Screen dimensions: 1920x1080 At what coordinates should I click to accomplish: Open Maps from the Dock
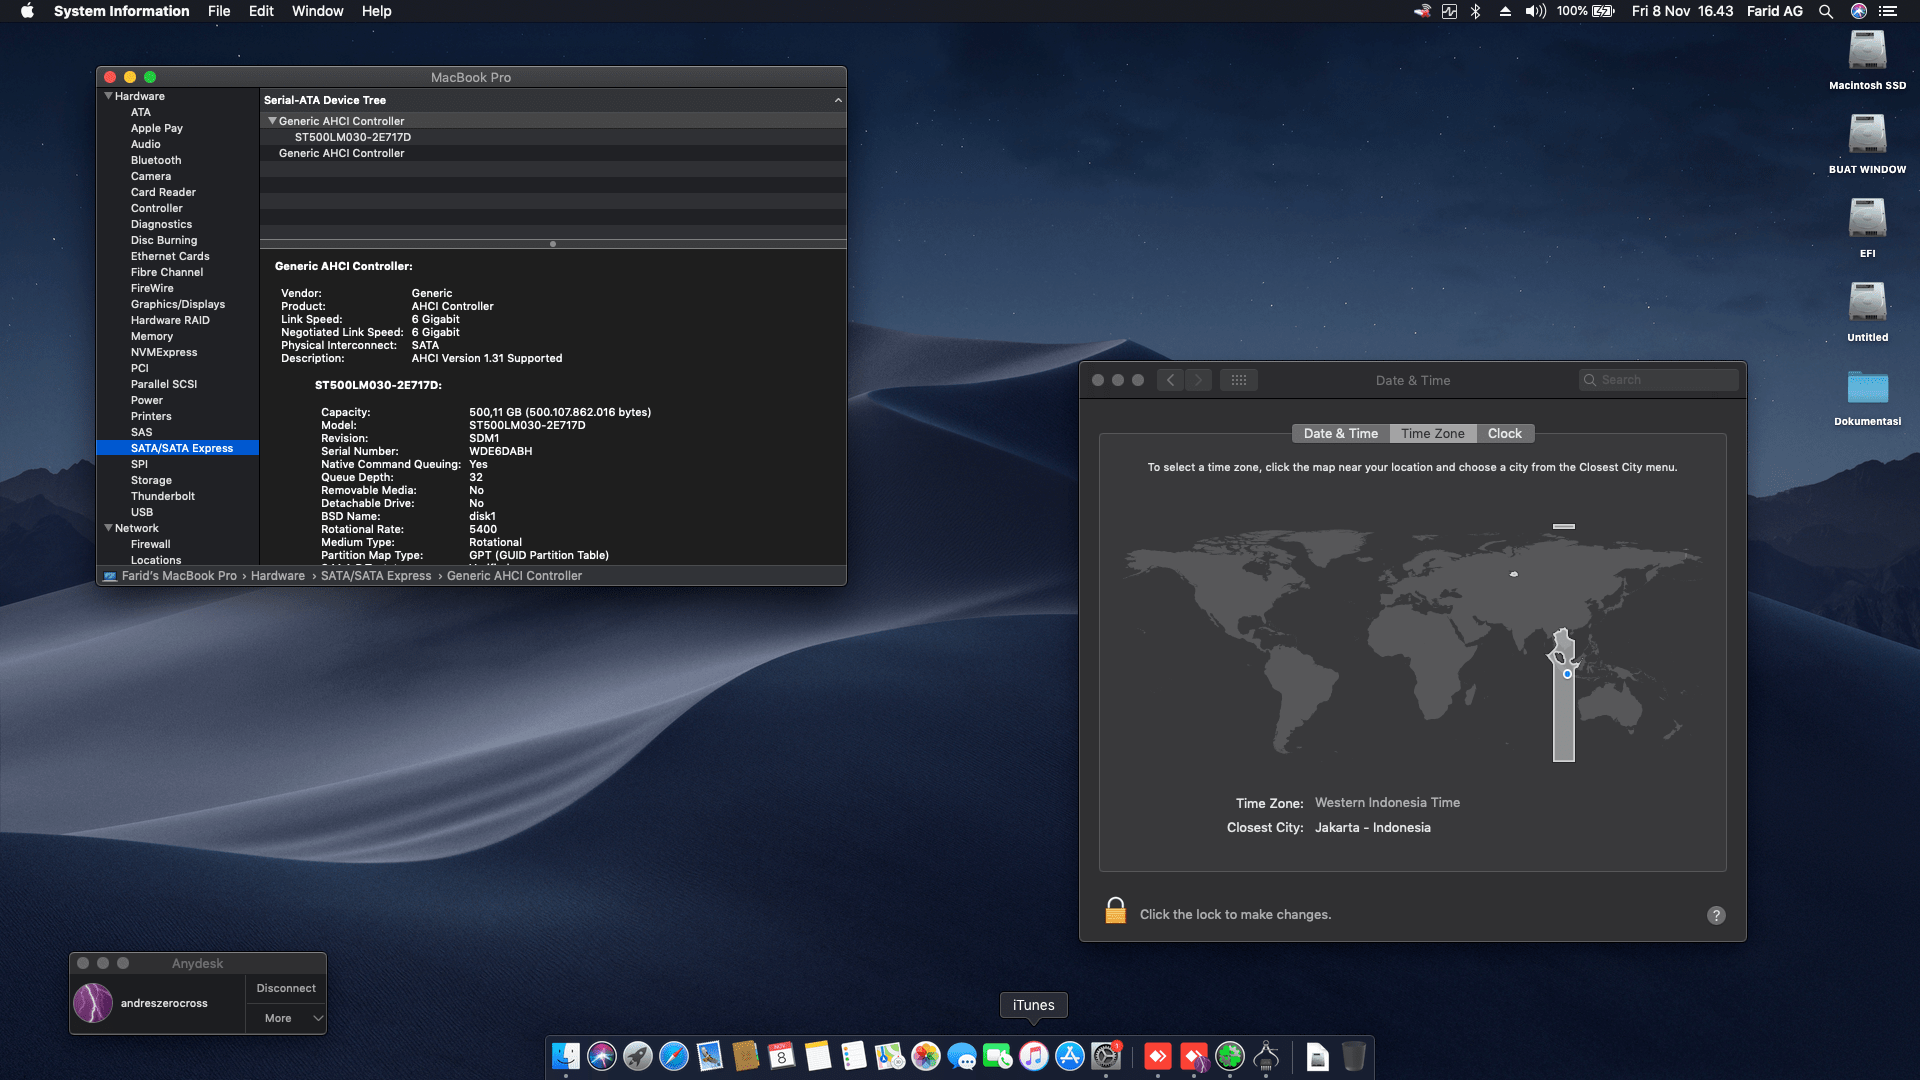888,1057
